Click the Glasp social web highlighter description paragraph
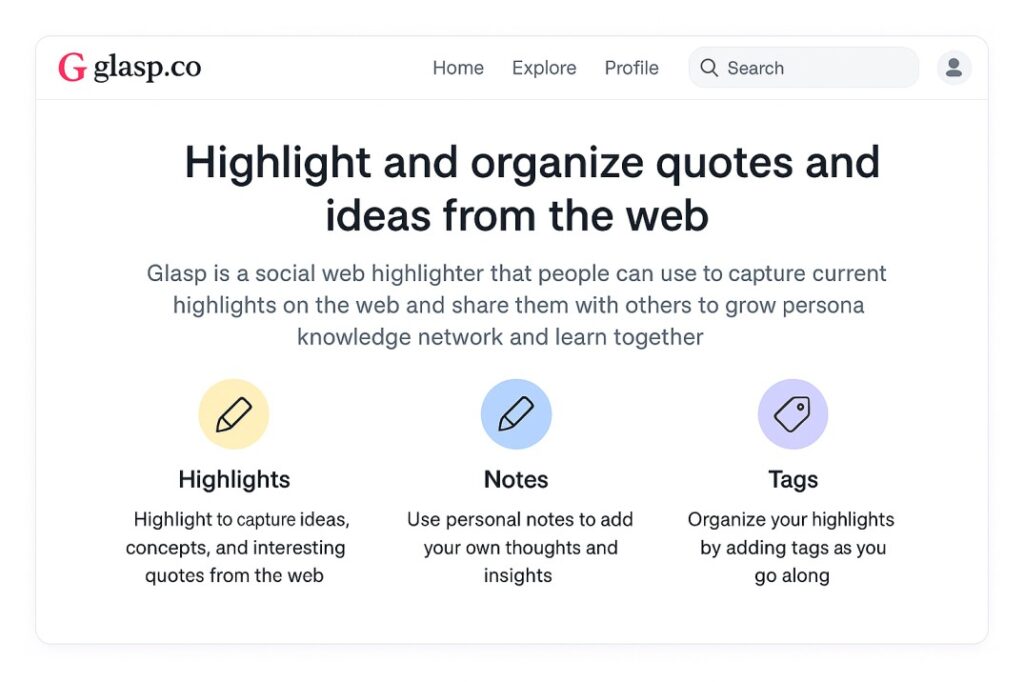The height and width of the screenshot is (682, 1024). click(516, 304)
